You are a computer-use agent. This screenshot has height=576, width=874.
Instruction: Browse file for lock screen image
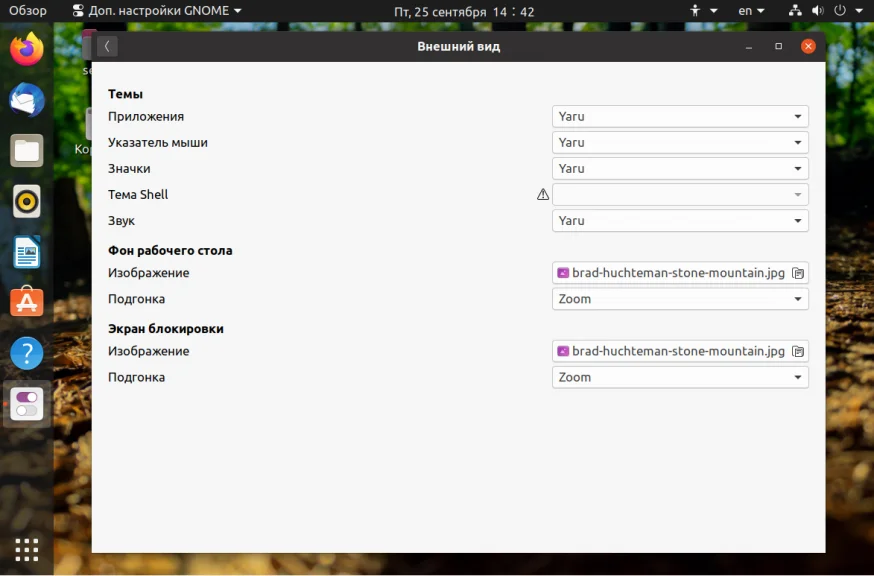pyautogui.click(x=798, y=351)
